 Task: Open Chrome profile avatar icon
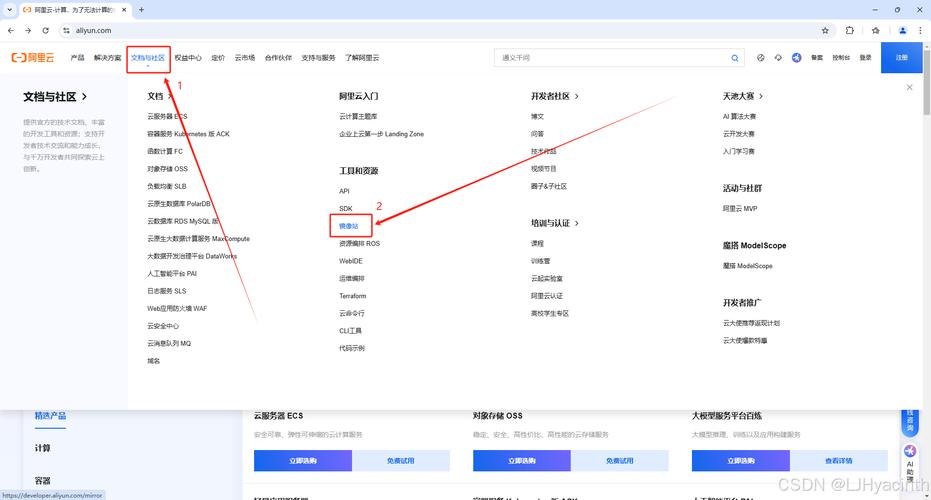[x=902, y=30]
